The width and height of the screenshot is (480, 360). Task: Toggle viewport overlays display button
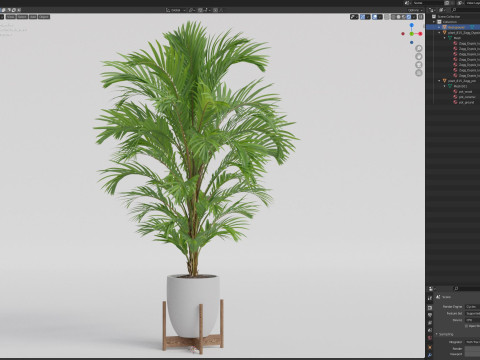(x=375, y=17)
